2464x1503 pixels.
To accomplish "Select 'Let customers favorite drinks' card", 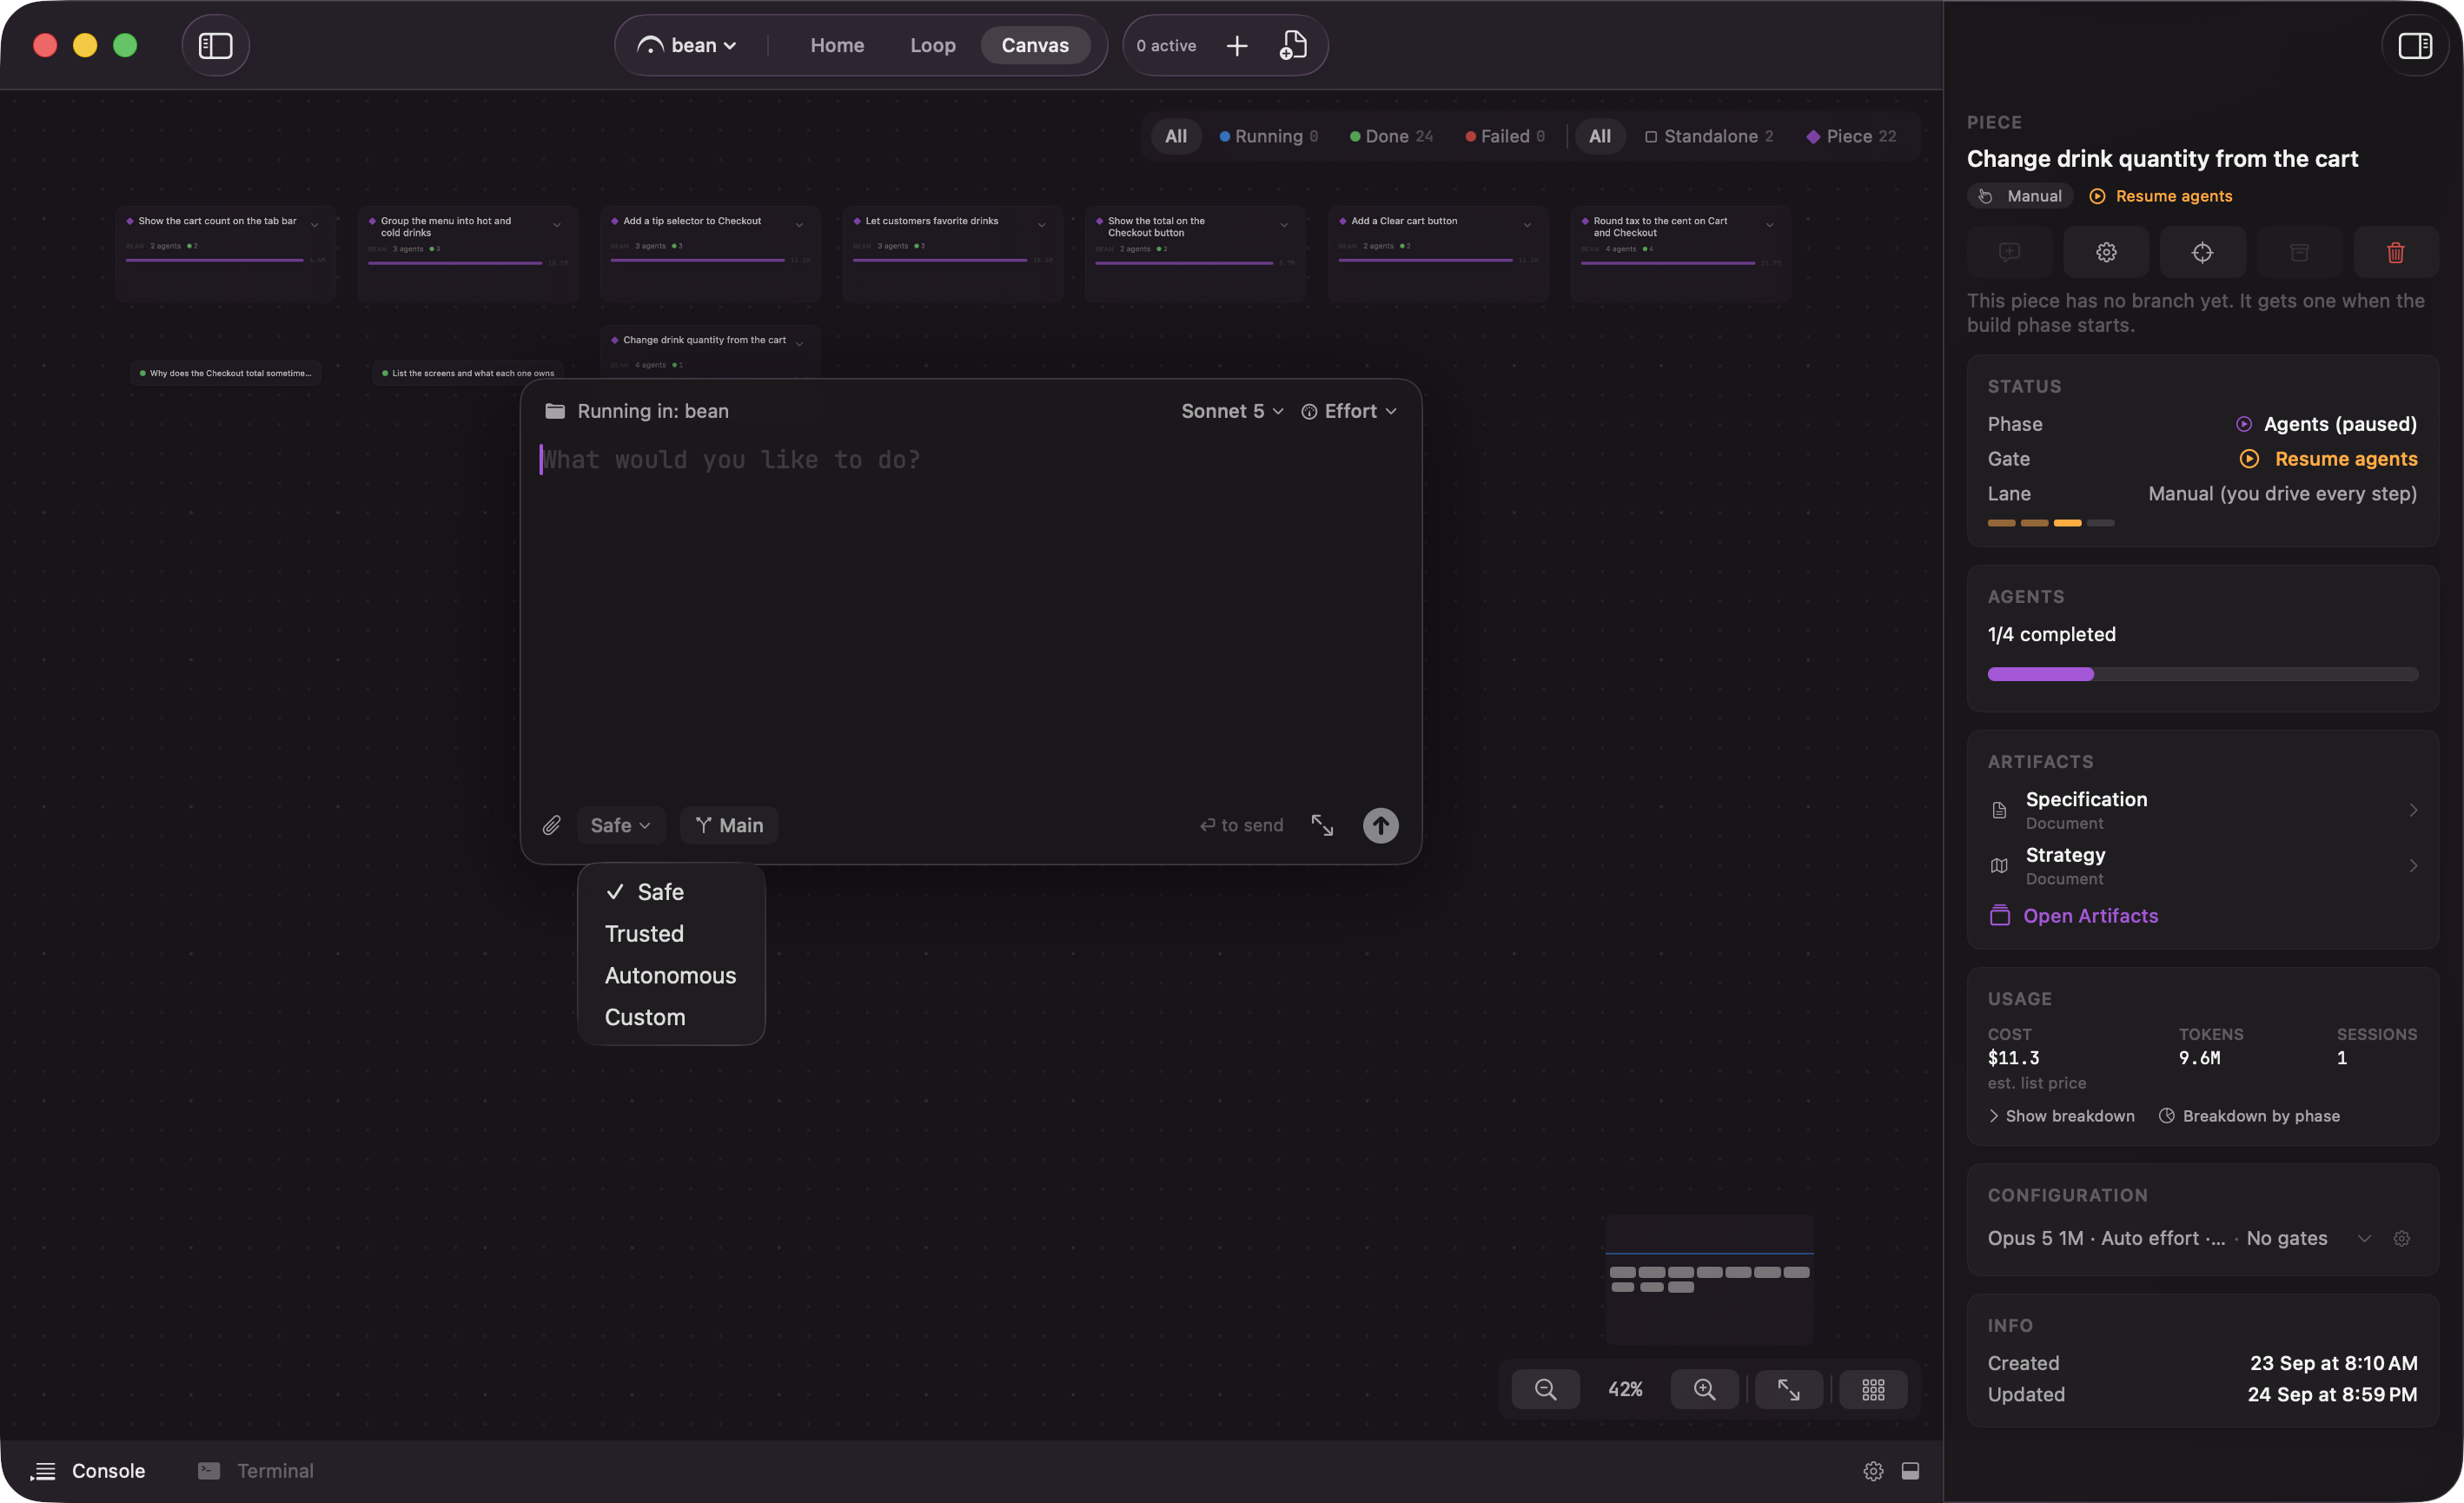I will [x=952, y=254].
